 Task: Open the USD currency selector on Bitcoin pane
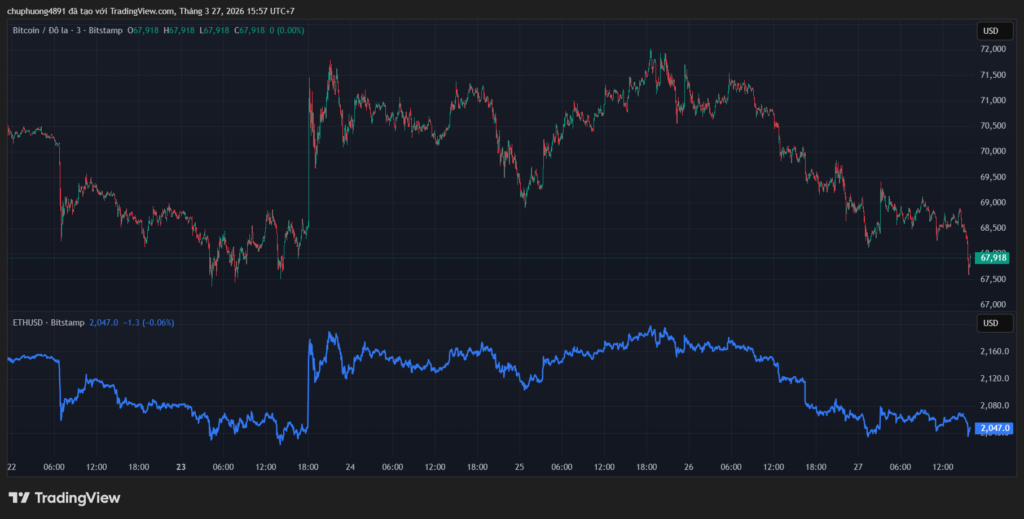[x=991, y=31]
